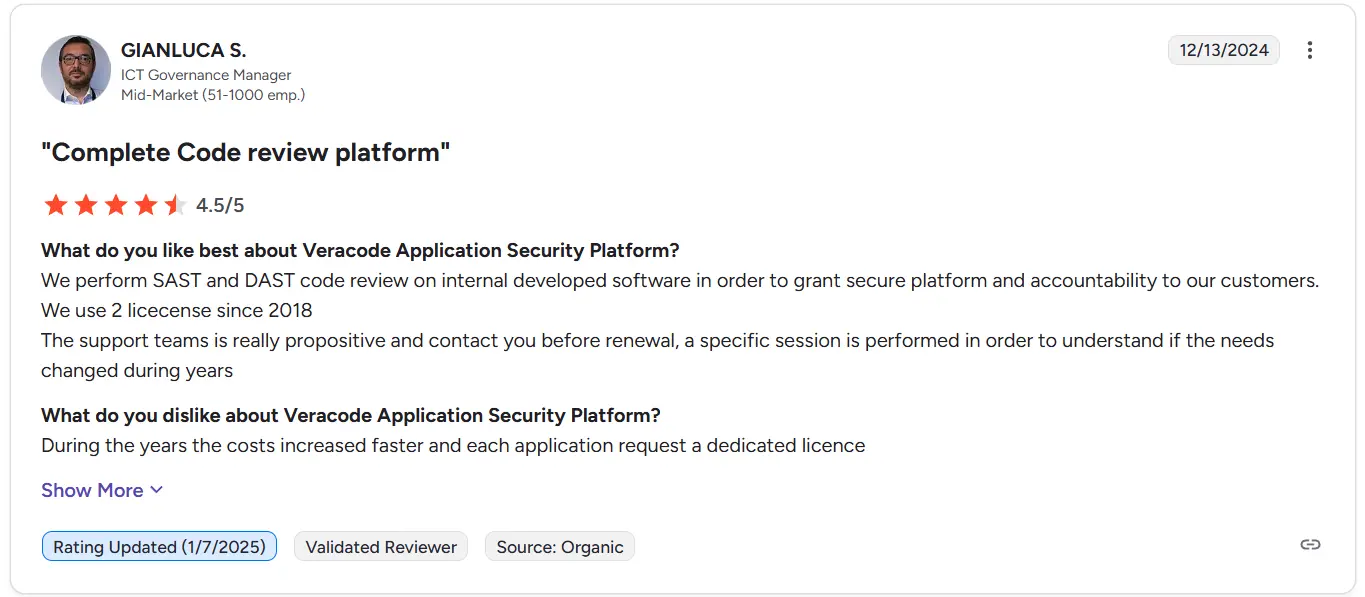Open the "Complete Code review platform" title
Image resolution: width=1365 pixels, height=597 pixels.
click(246, 152)
